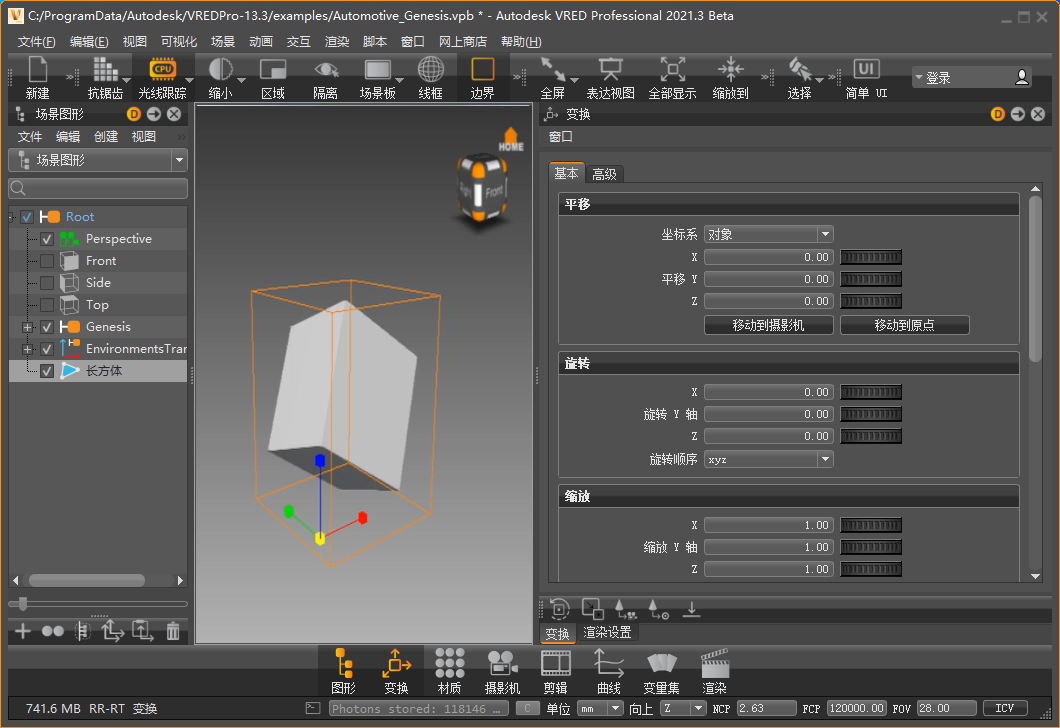
Task: Click the 移动到摄影机 button
Action: tap(769, 325)
